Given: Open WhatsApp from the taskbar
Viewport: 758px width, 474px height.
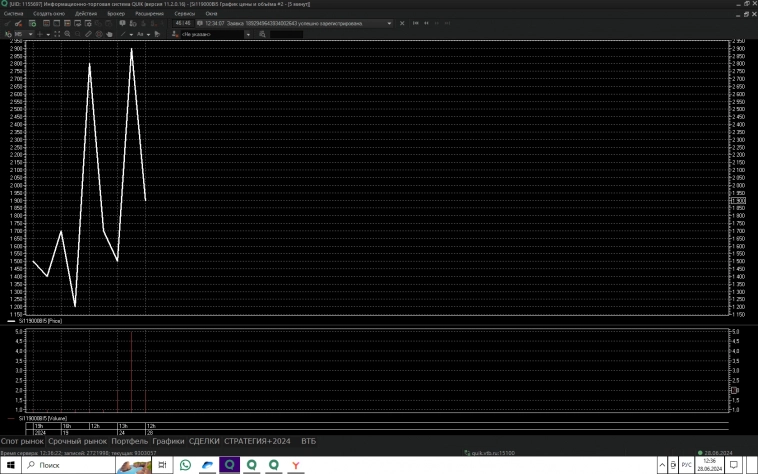Looking at the screenshot, I should coord(185,465).
